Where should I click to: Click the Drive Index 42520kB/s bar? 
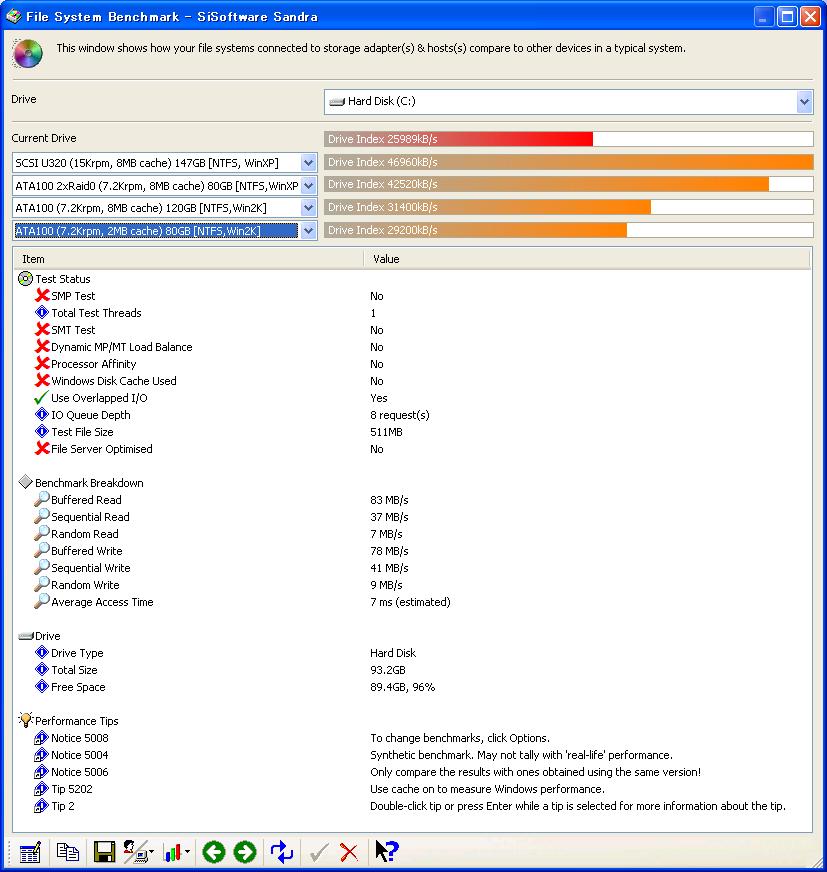[568, 184]
